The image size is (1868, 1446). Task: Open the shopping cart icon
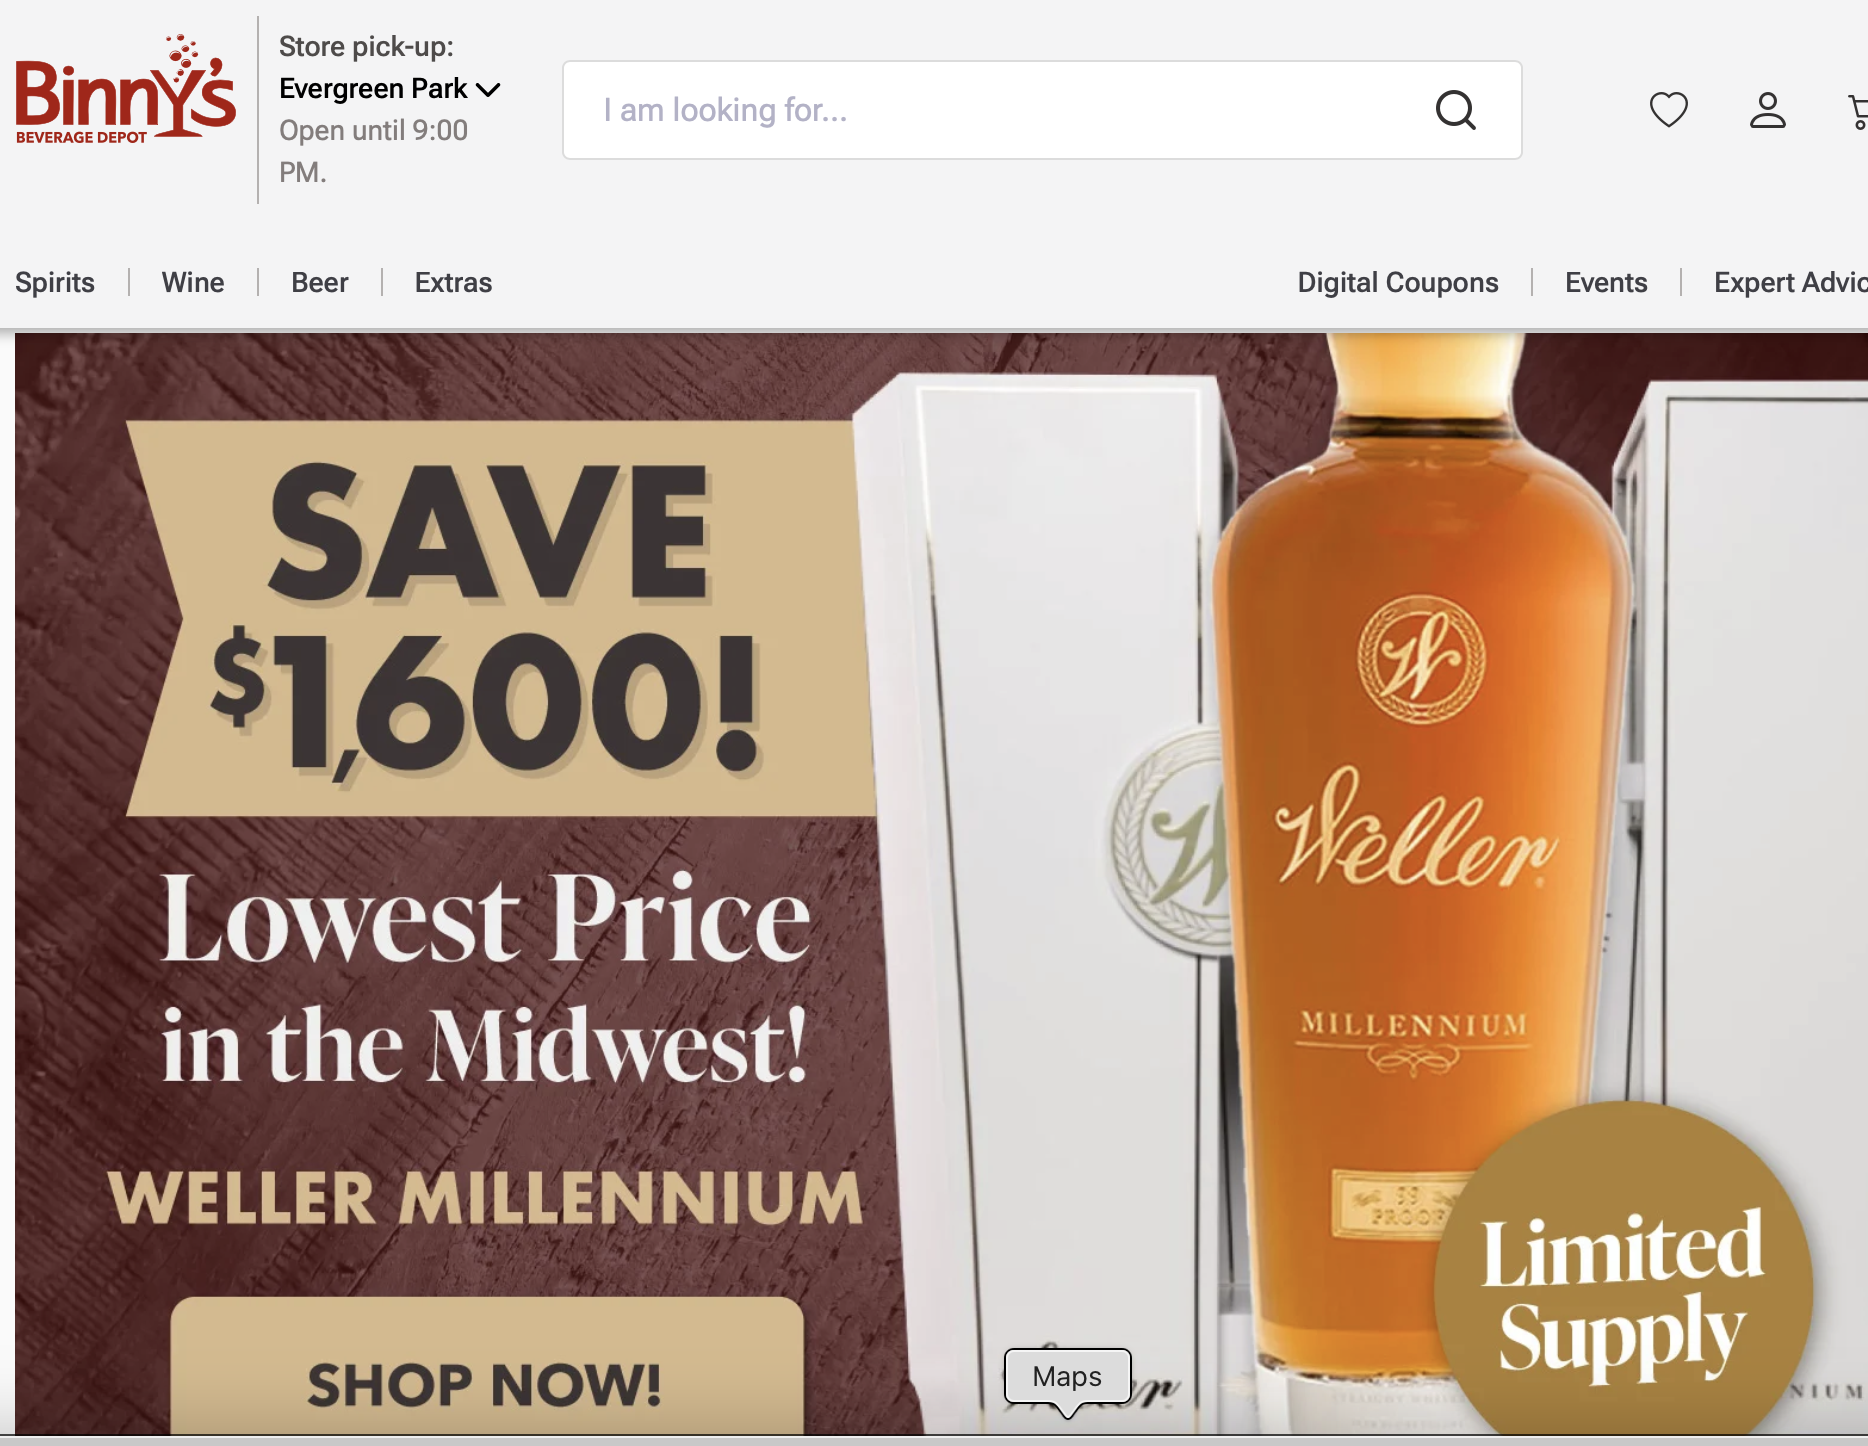point(1858,112)
